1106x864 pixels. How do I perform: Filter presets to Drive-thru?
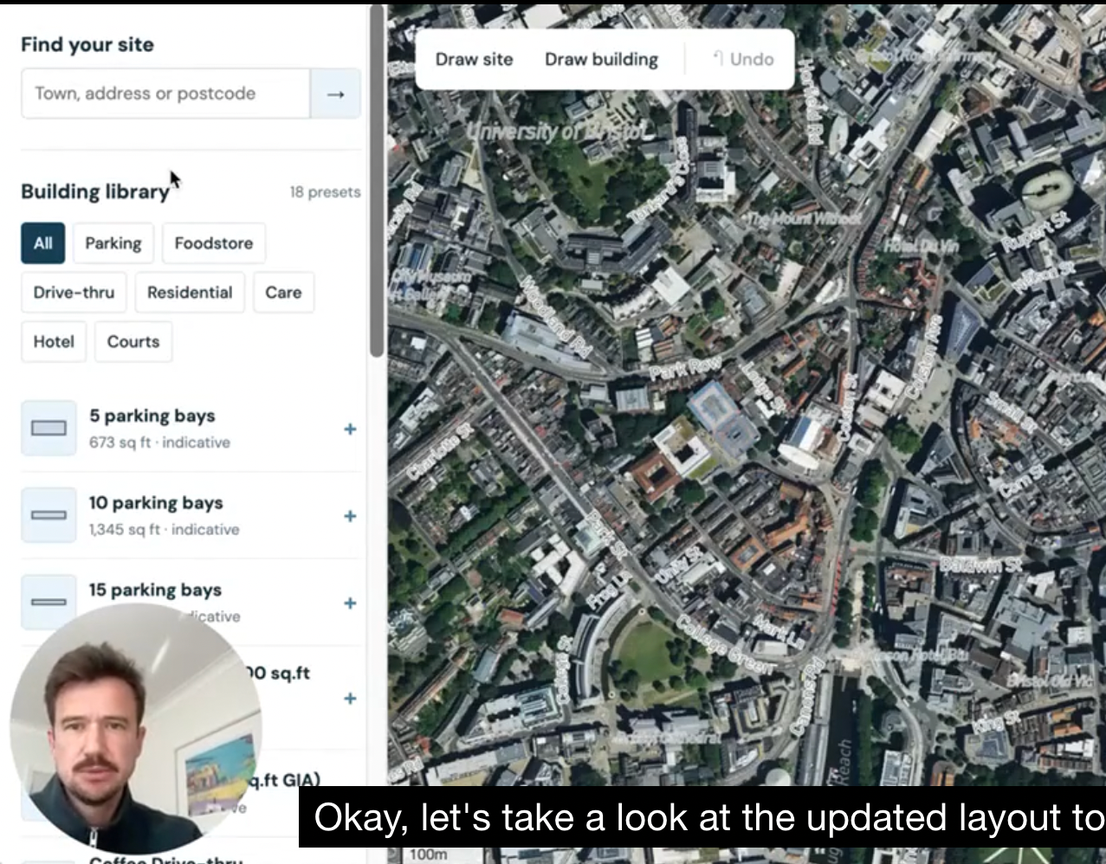pyautogui.click(x=74, y=293)
